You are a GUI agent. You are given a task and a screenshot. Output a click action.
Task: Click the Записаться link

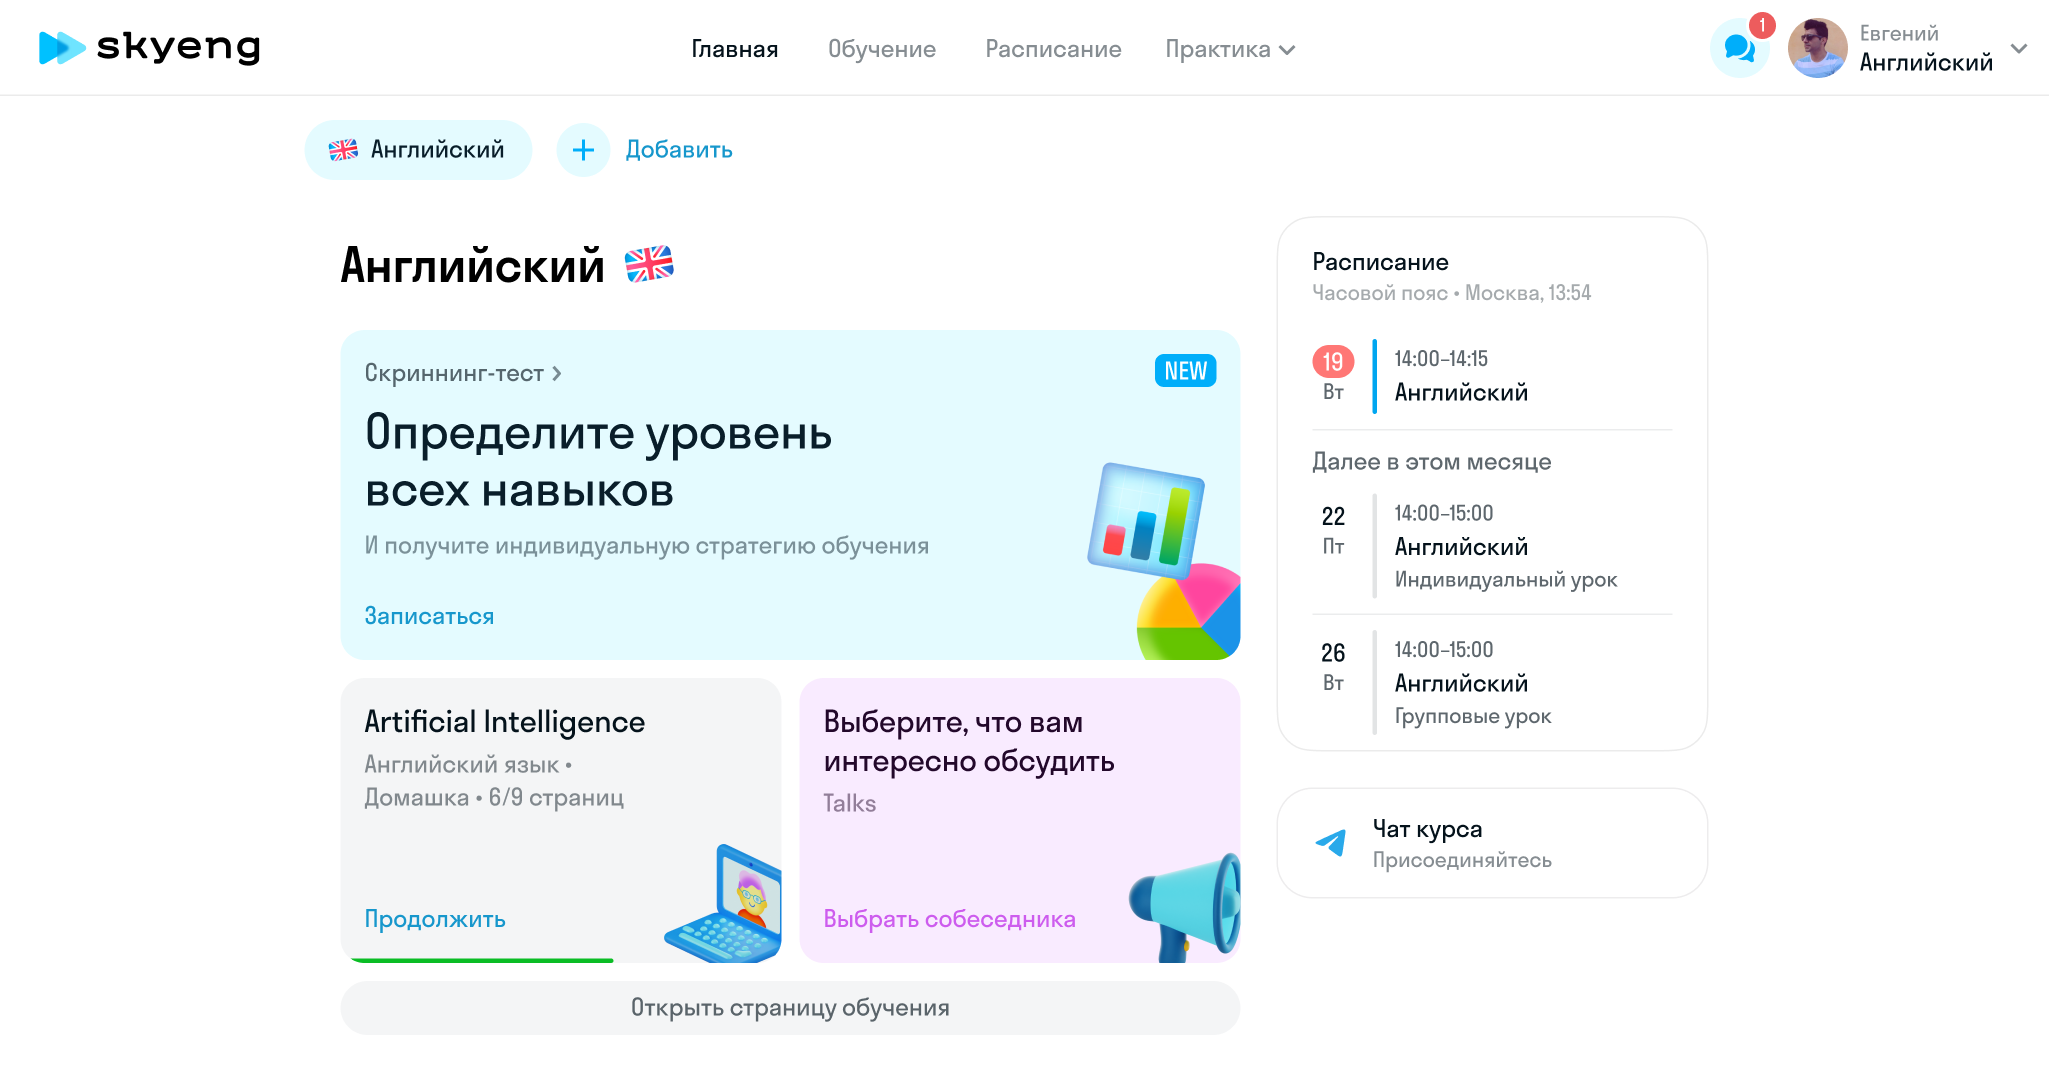[429, 616]
